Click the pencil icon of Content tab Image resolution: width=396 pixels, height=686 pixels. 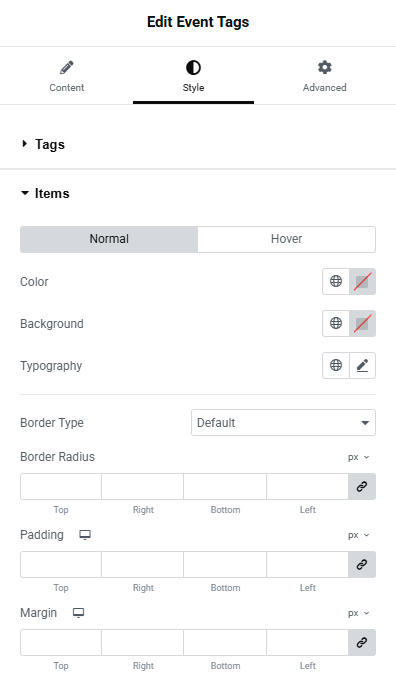pos(67,68)
